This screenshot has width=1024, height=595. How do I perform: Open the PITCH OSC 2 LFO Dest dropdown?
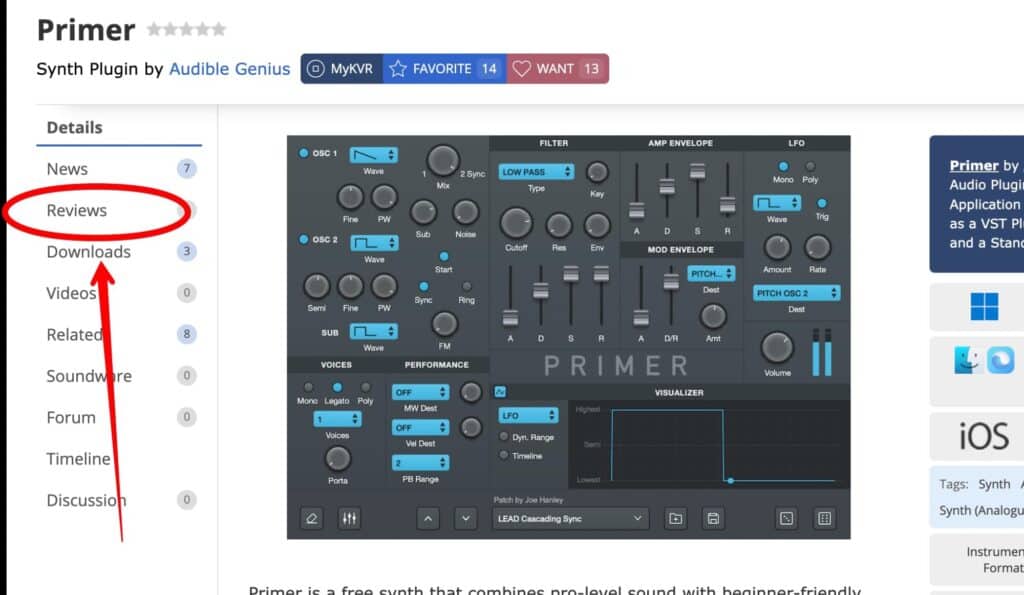click(796, 293)
